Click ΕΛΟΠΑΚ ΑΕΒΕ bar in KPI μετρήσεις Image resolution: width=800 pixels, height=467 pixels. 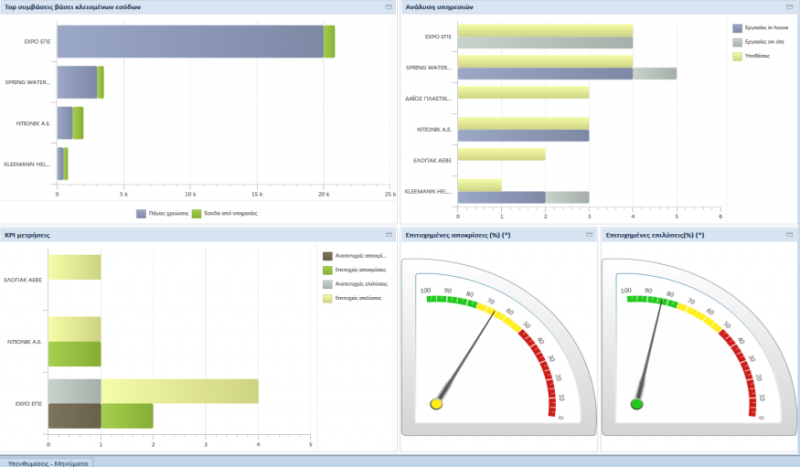click(74, 267)
